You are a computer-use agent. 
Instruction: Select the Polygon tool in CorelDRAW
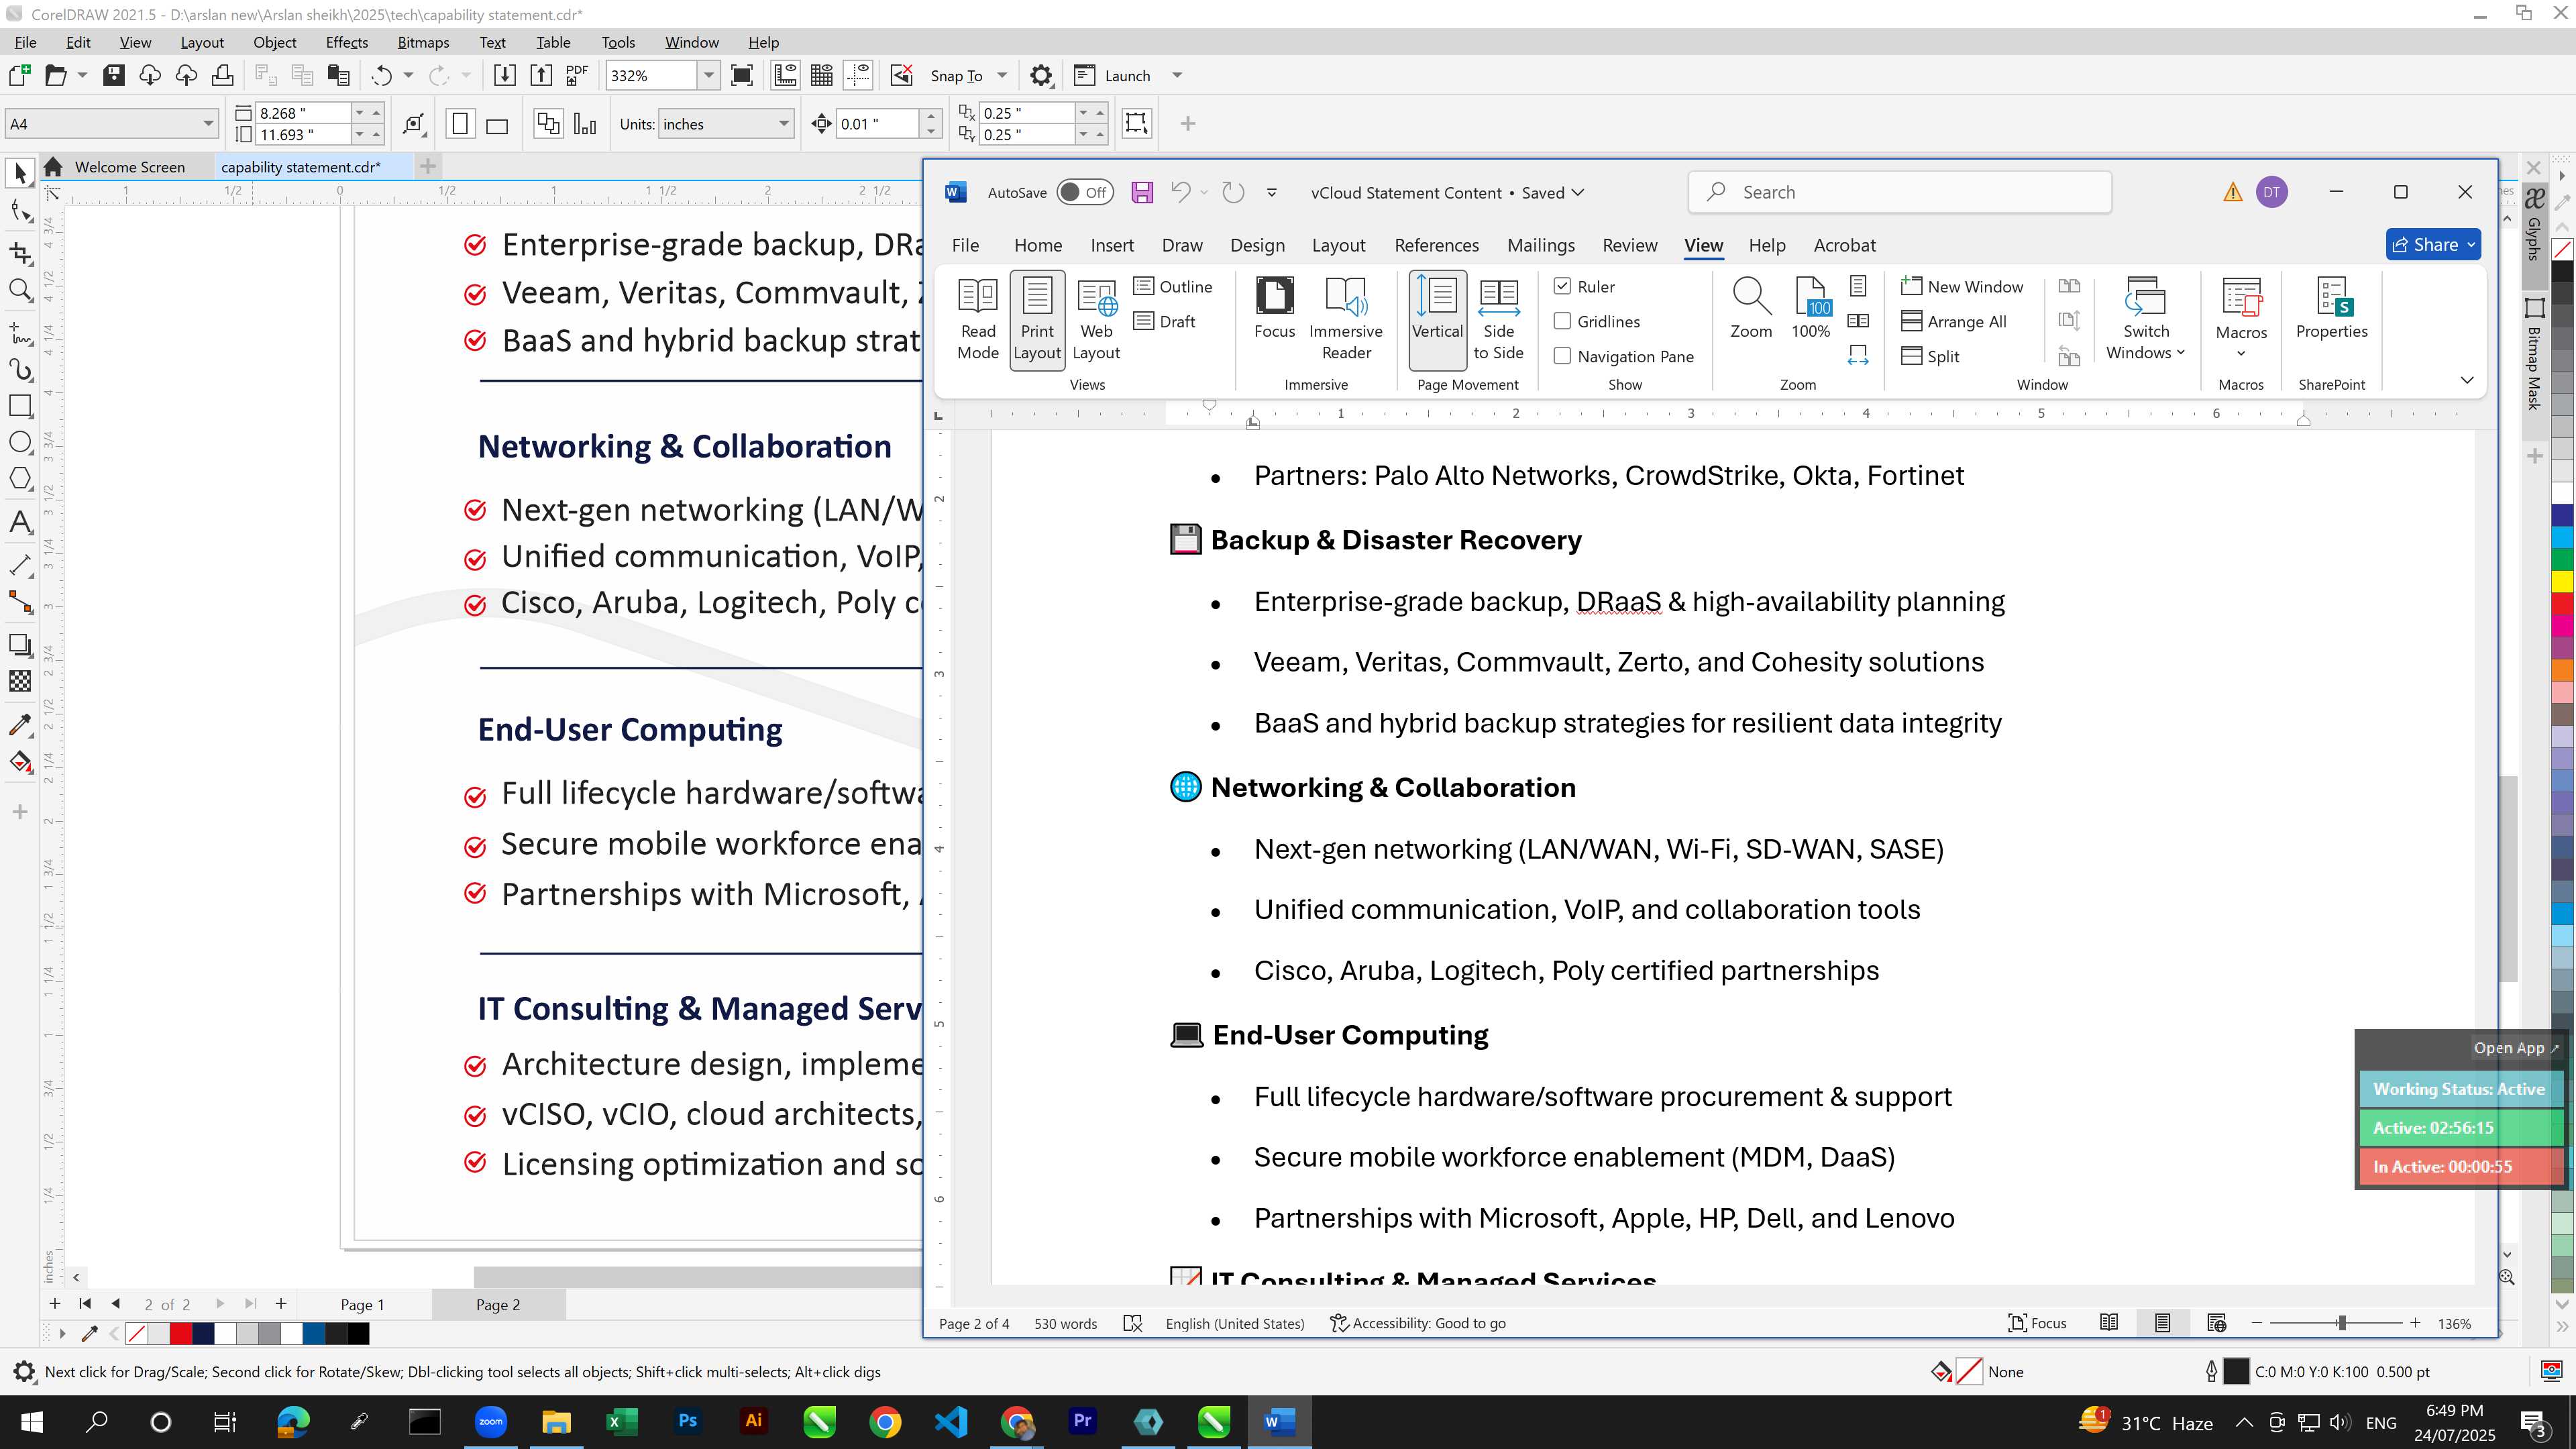pyautogui.click(x=20, y=479)
